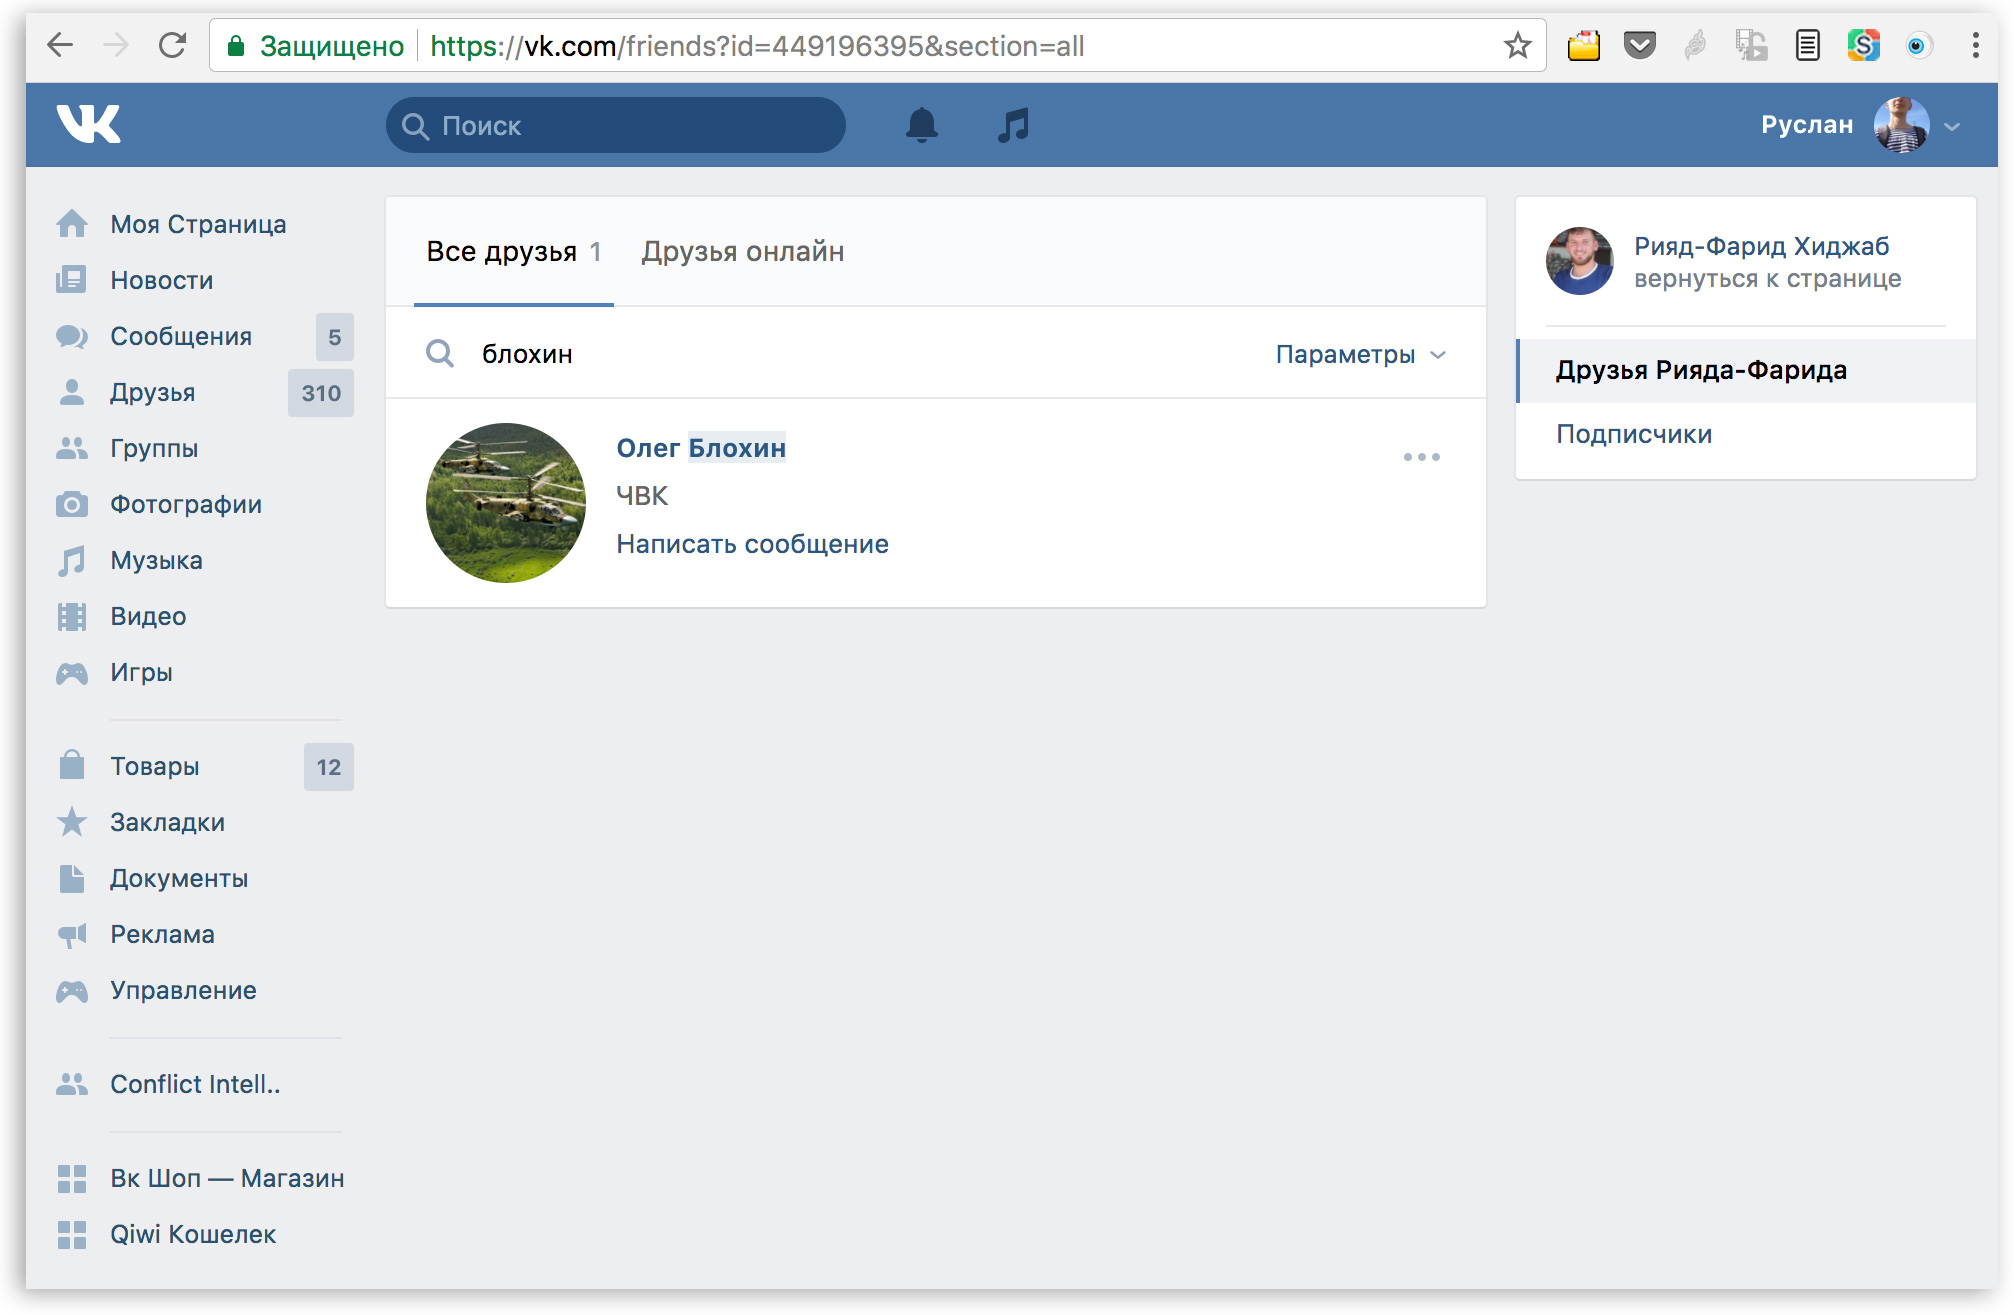
Task: Focus the Поиск global search field
Action: tap(616, 125)
